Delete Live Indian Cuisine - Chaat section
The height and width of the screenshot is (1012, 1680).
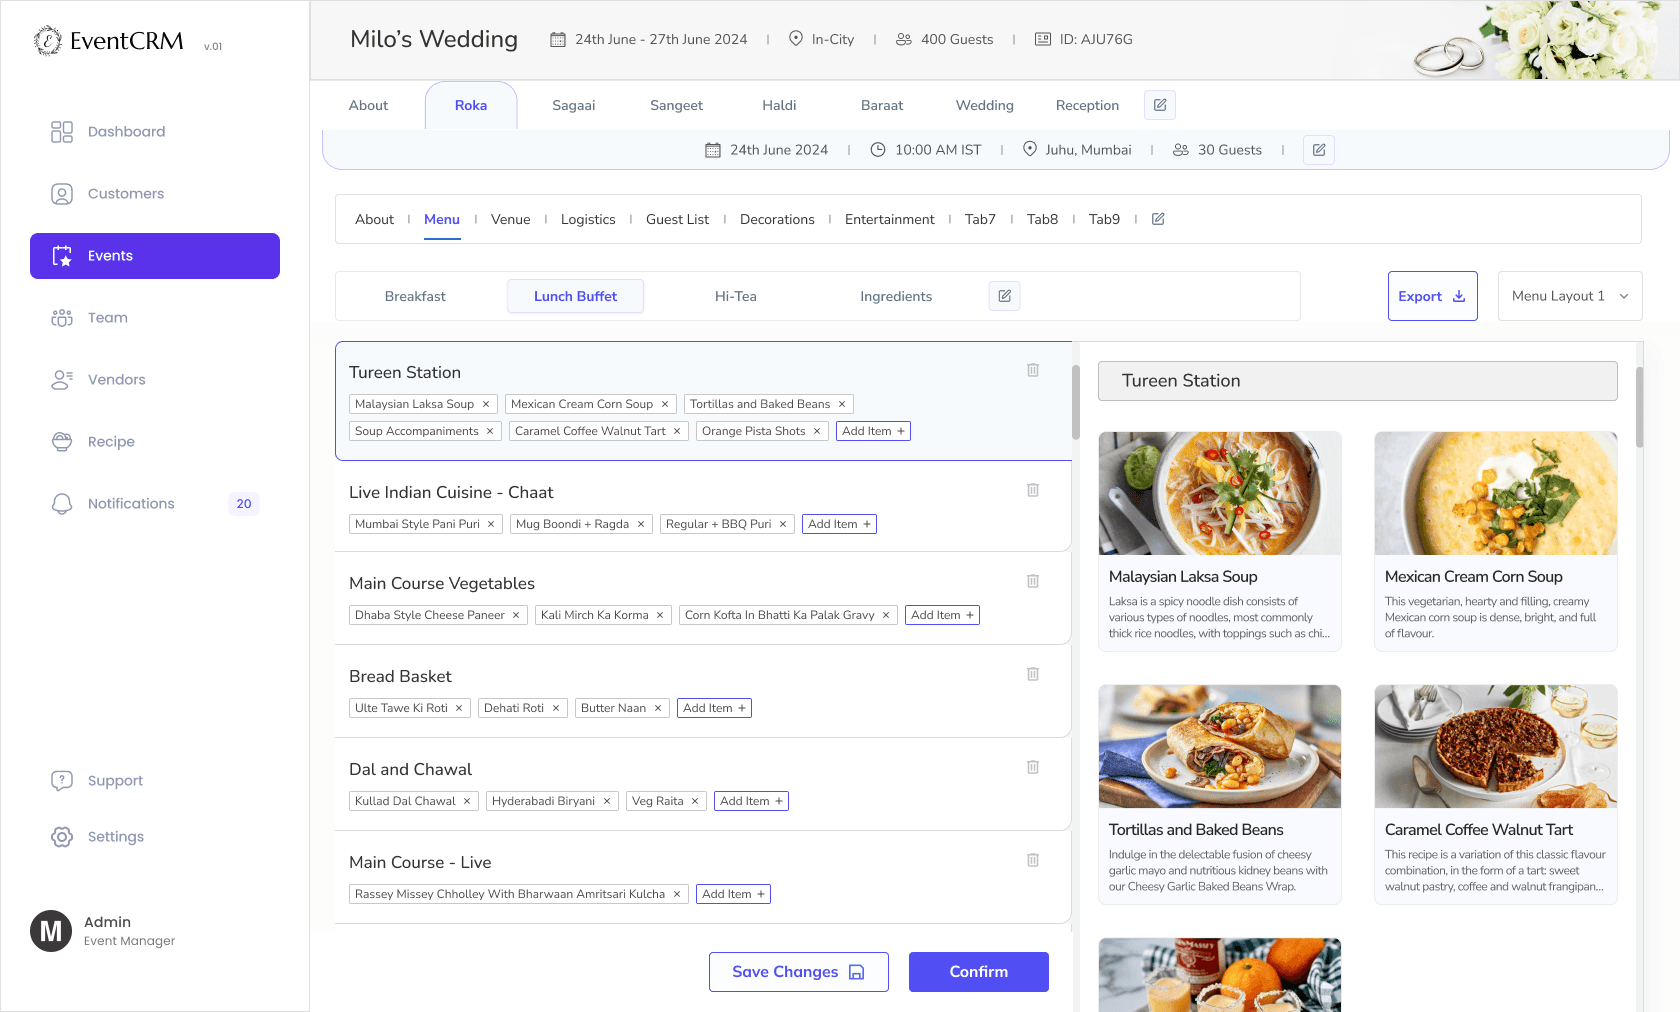(x=1033, y=490)
